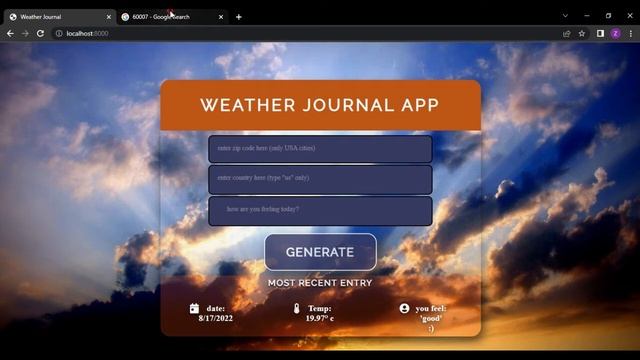Screen dimensions: 640x360
Task: Click the Weather Journal tab favicon
Action: click(13, 17)
